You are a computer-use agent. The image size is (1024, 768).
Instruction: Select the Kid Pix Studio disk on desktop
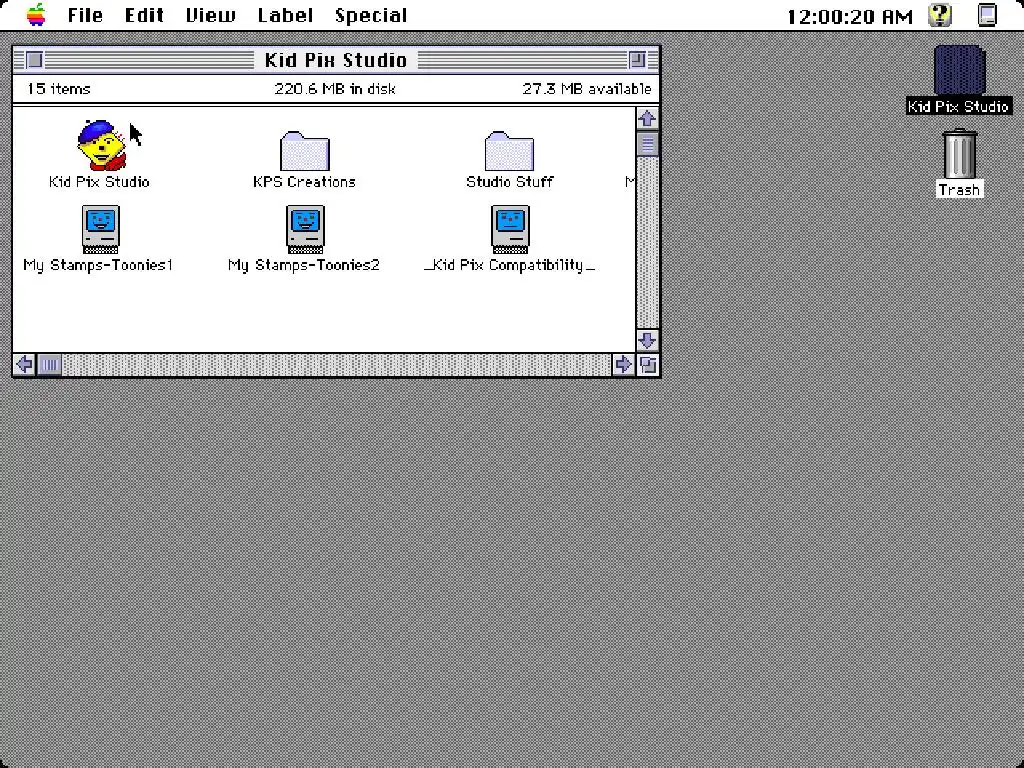[x=959, y=71]
